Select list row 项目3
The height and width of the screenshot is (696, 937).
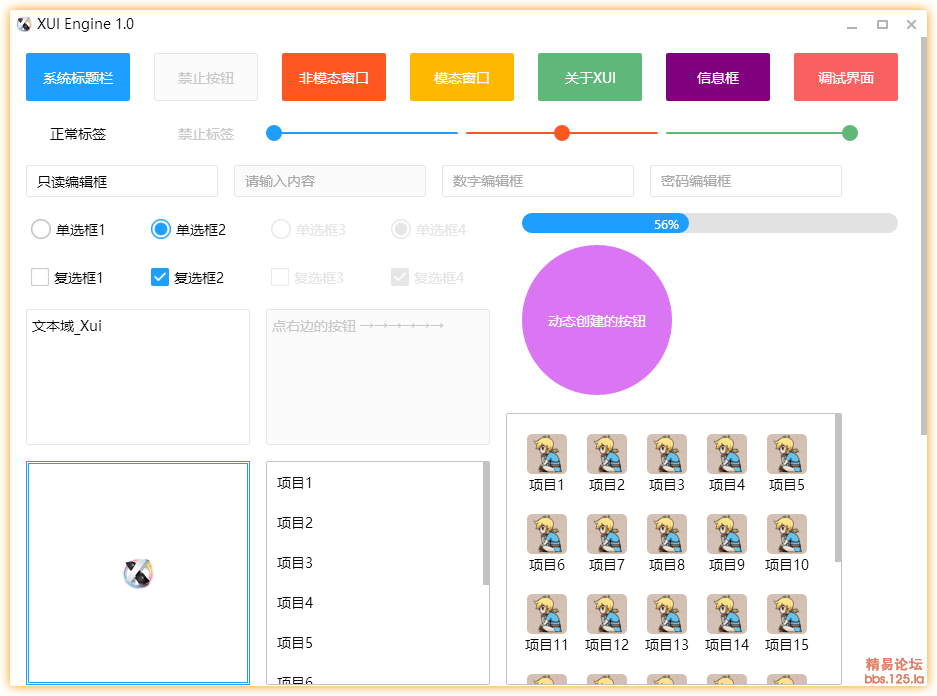(x=375, y=563)
